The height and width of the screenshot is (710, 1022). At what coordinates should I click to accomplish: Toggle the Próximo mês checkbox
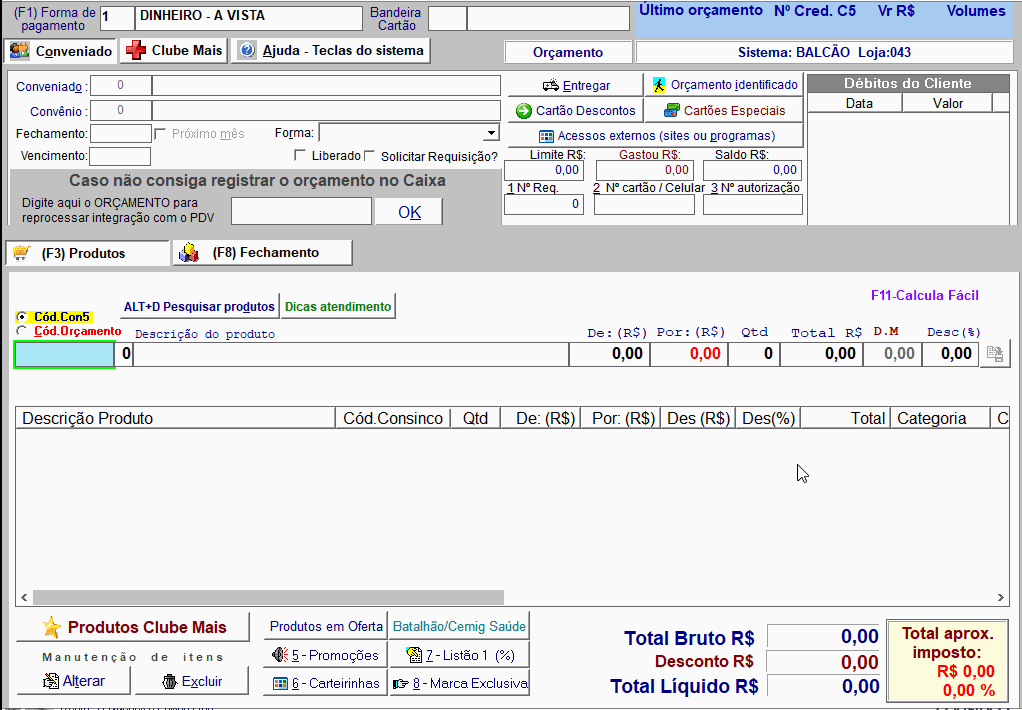tap(160, 134)
